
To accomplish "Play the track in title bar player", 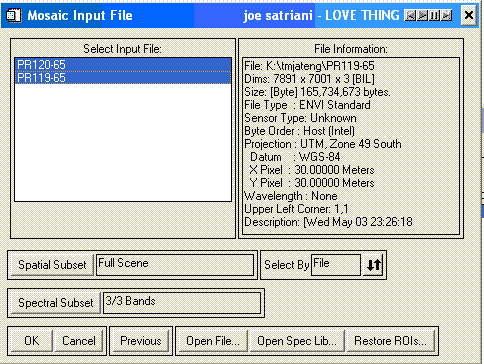I will (422, 15).
